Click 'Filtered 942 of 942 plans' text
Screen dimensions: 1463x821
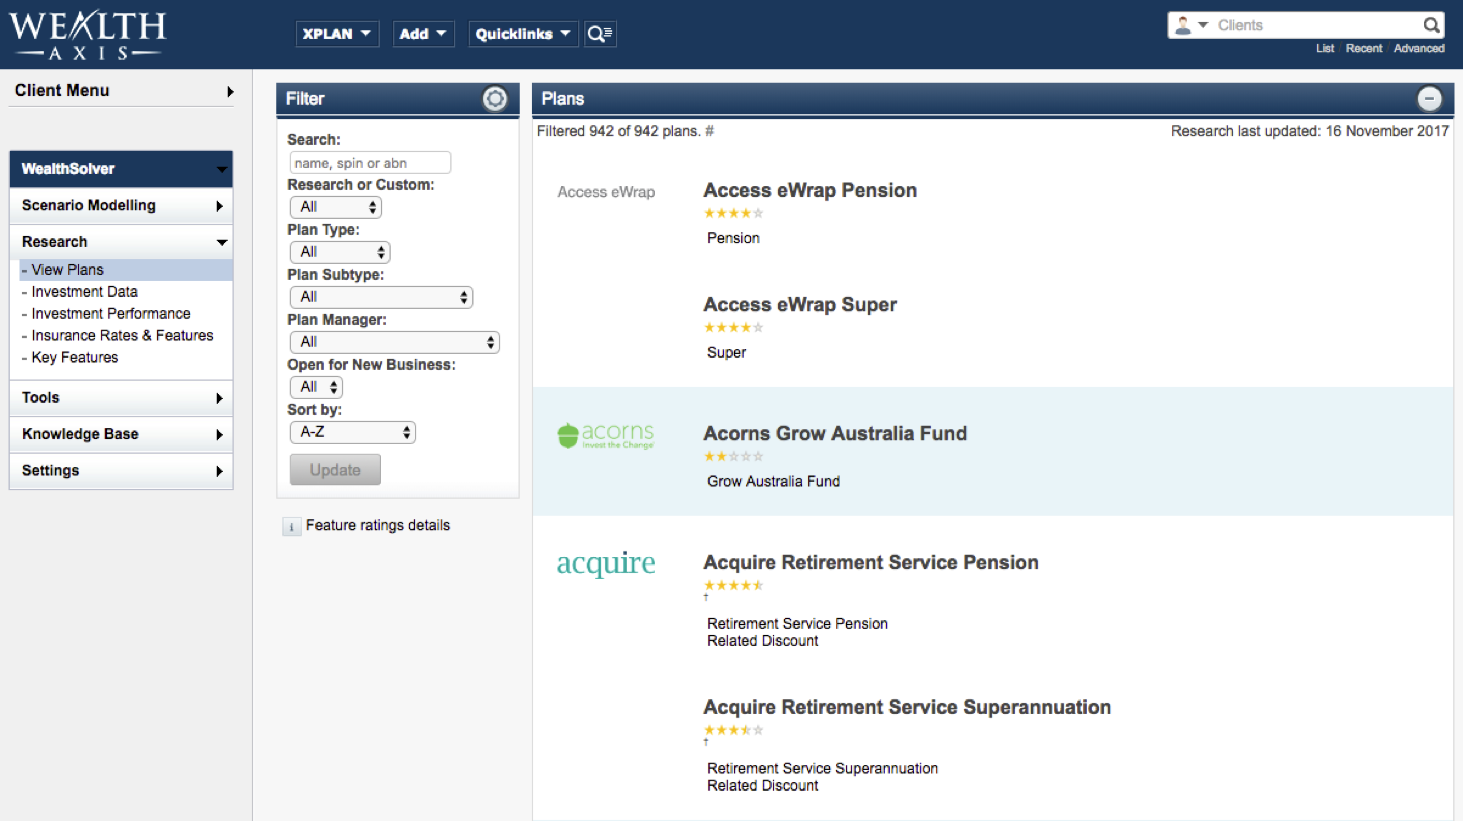[x=619, y=131]
